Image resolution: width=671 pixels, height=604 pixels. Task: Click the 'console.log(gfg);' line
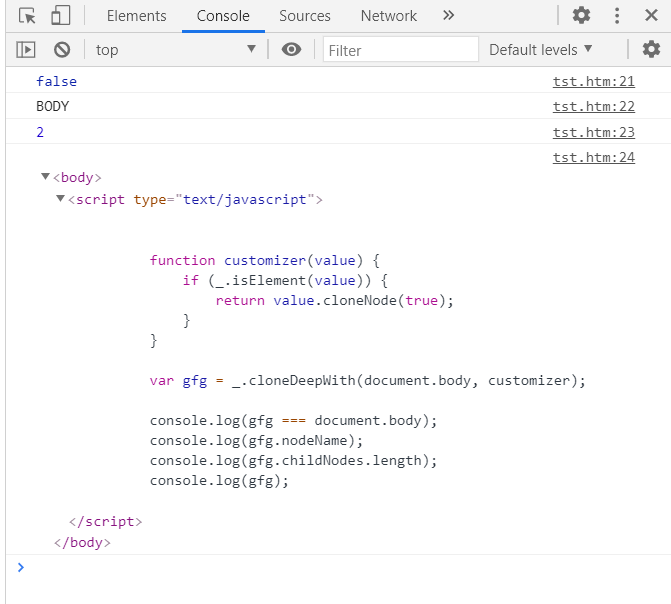point(219,481)
